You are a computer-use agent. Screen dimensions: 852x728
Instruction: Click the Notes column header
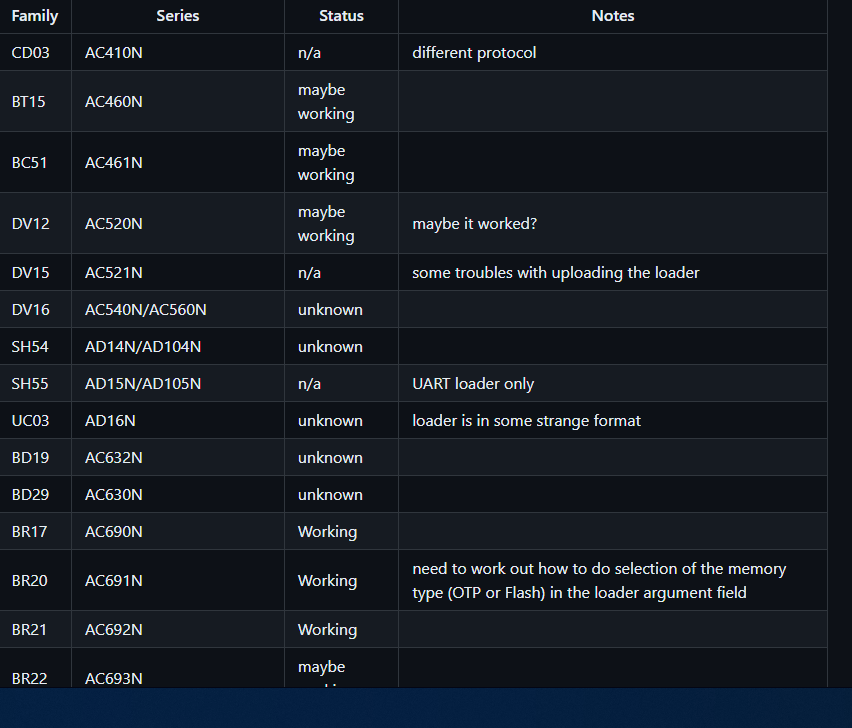(x=612, y=16)
